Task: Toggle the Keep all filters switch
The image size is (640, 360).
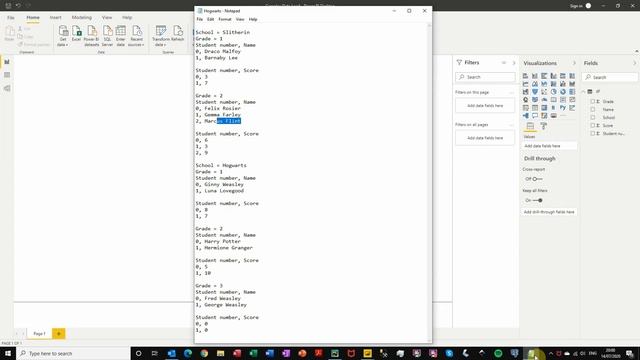Action: pyautogui.click(x=537, y=200)
